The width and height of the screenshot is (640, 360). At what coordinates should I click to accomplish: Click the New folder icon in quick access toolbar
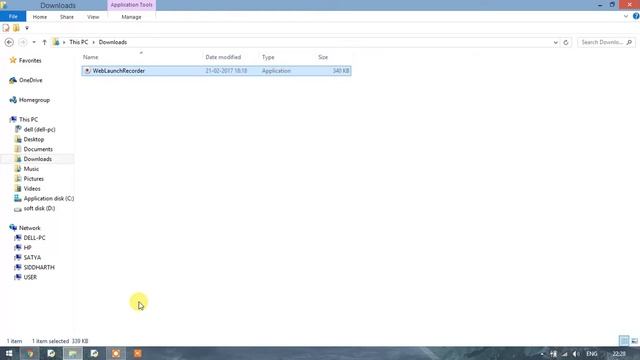click(16, 28)
